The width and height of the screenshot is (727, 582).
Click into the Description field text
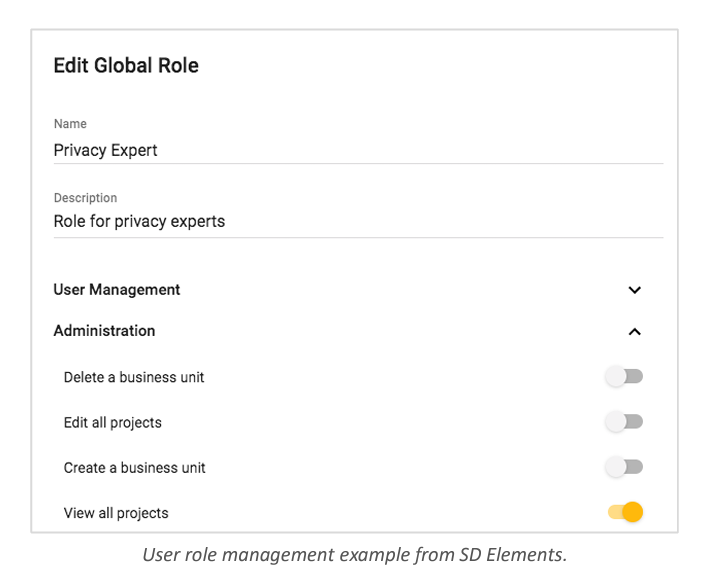point(358,222)
